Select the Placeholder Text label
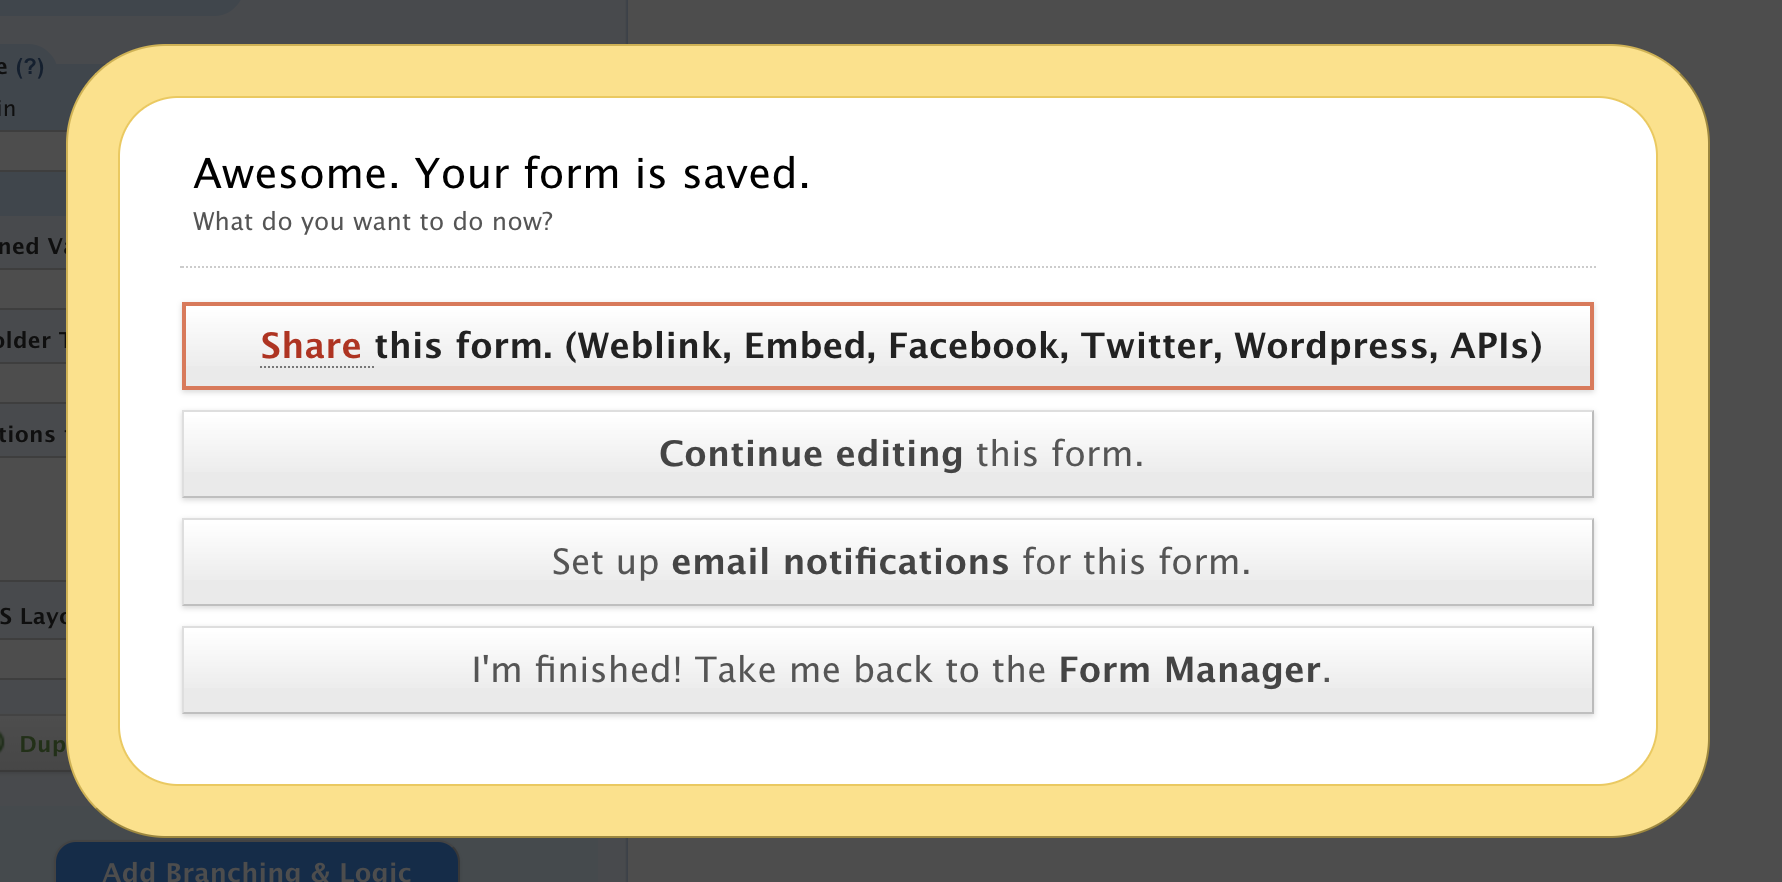1782x882 pixels. pos(32,340)
